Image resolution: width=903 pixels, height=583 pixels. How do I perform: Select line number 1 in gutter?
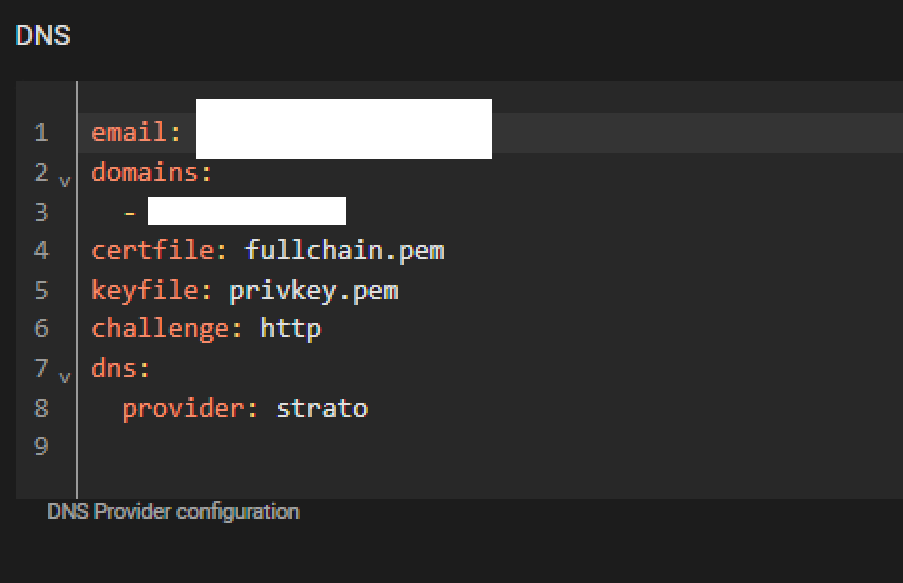pos(41,132)
